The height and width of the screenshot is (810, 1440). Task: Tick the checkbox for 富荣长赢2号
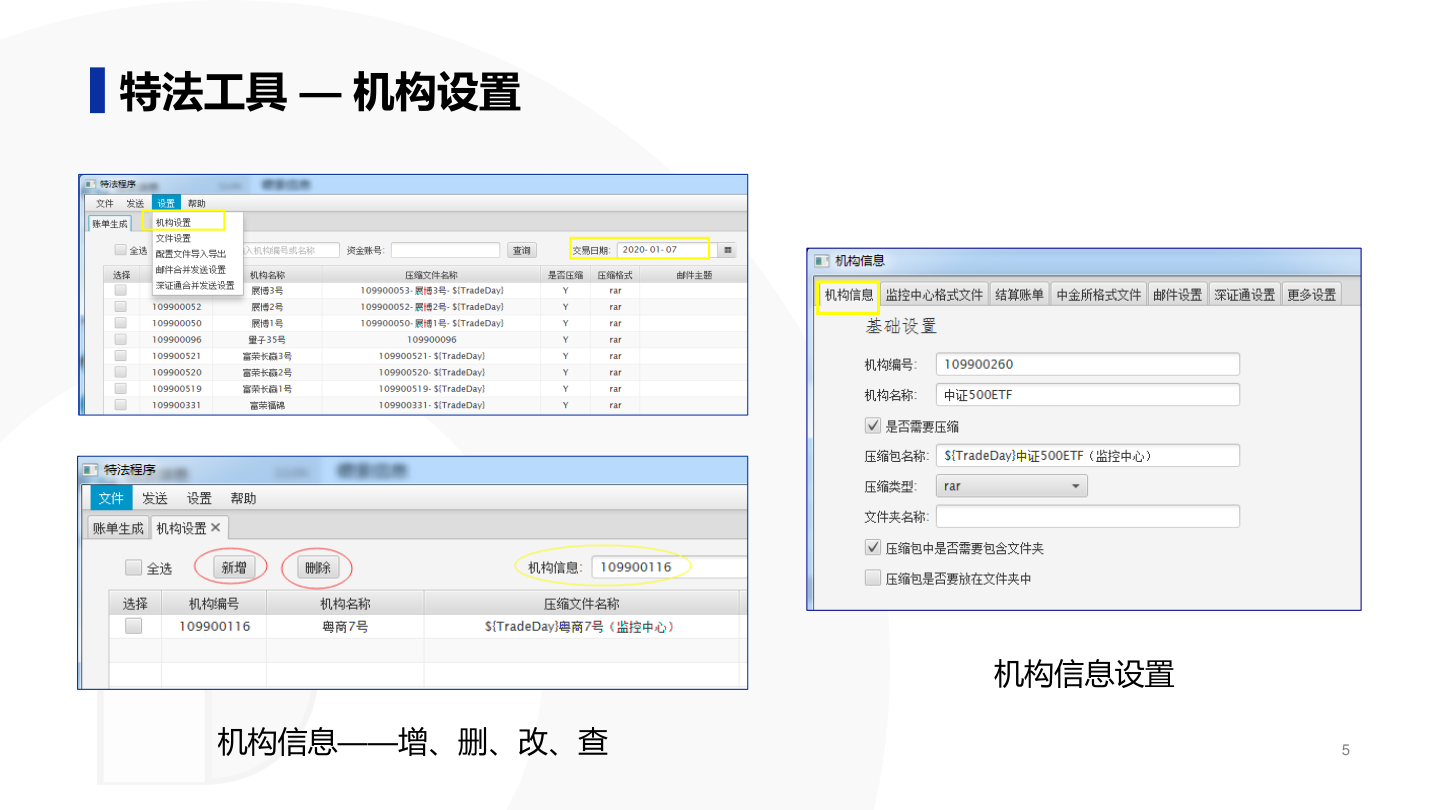coord(120,372)
